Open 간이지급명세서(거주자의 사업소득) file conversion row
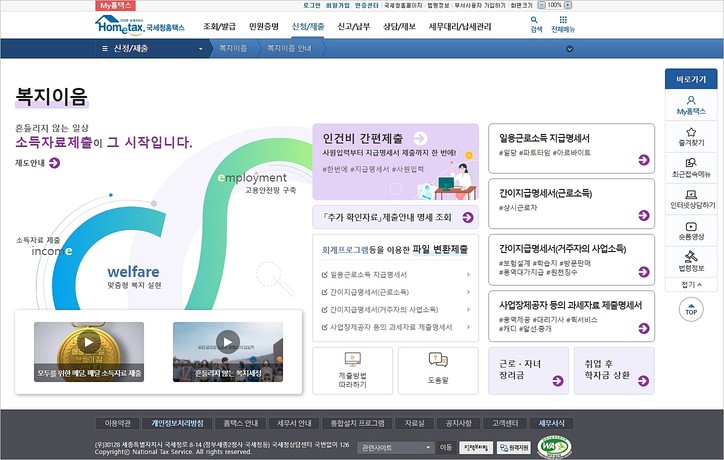 (x=396, y=309)
